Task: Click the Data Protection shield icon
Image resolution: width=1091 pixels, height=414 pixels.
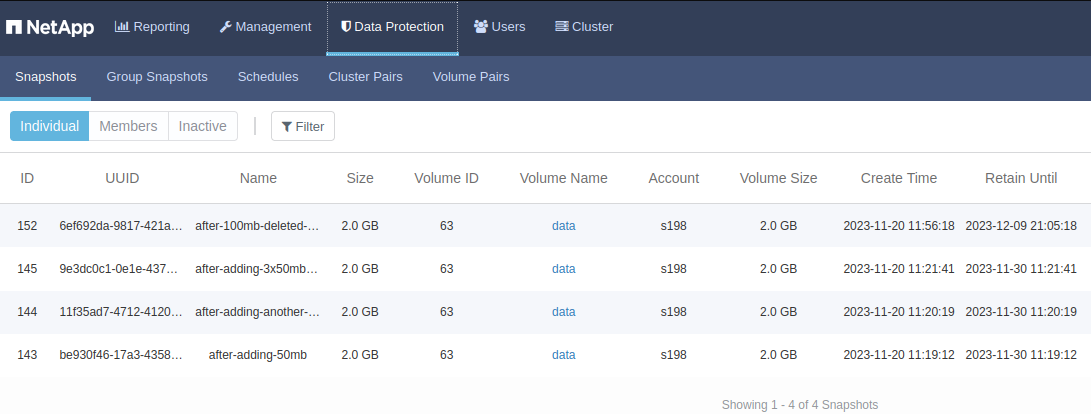Action: 346,26
